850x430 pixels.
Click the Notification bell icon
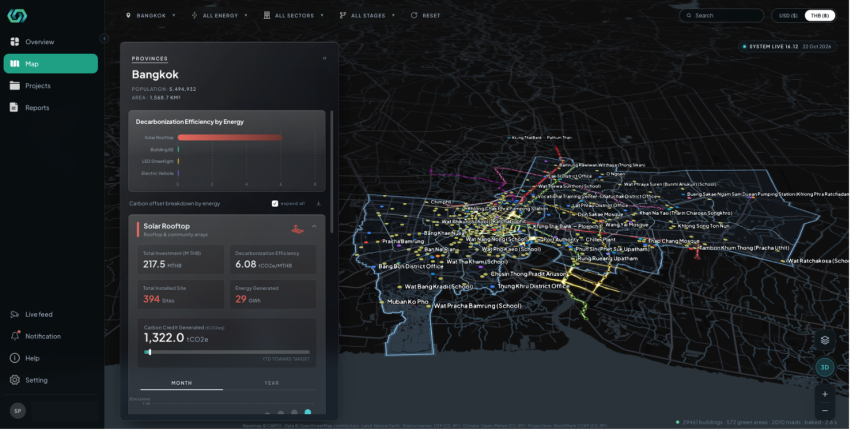[x=15, y=336]
